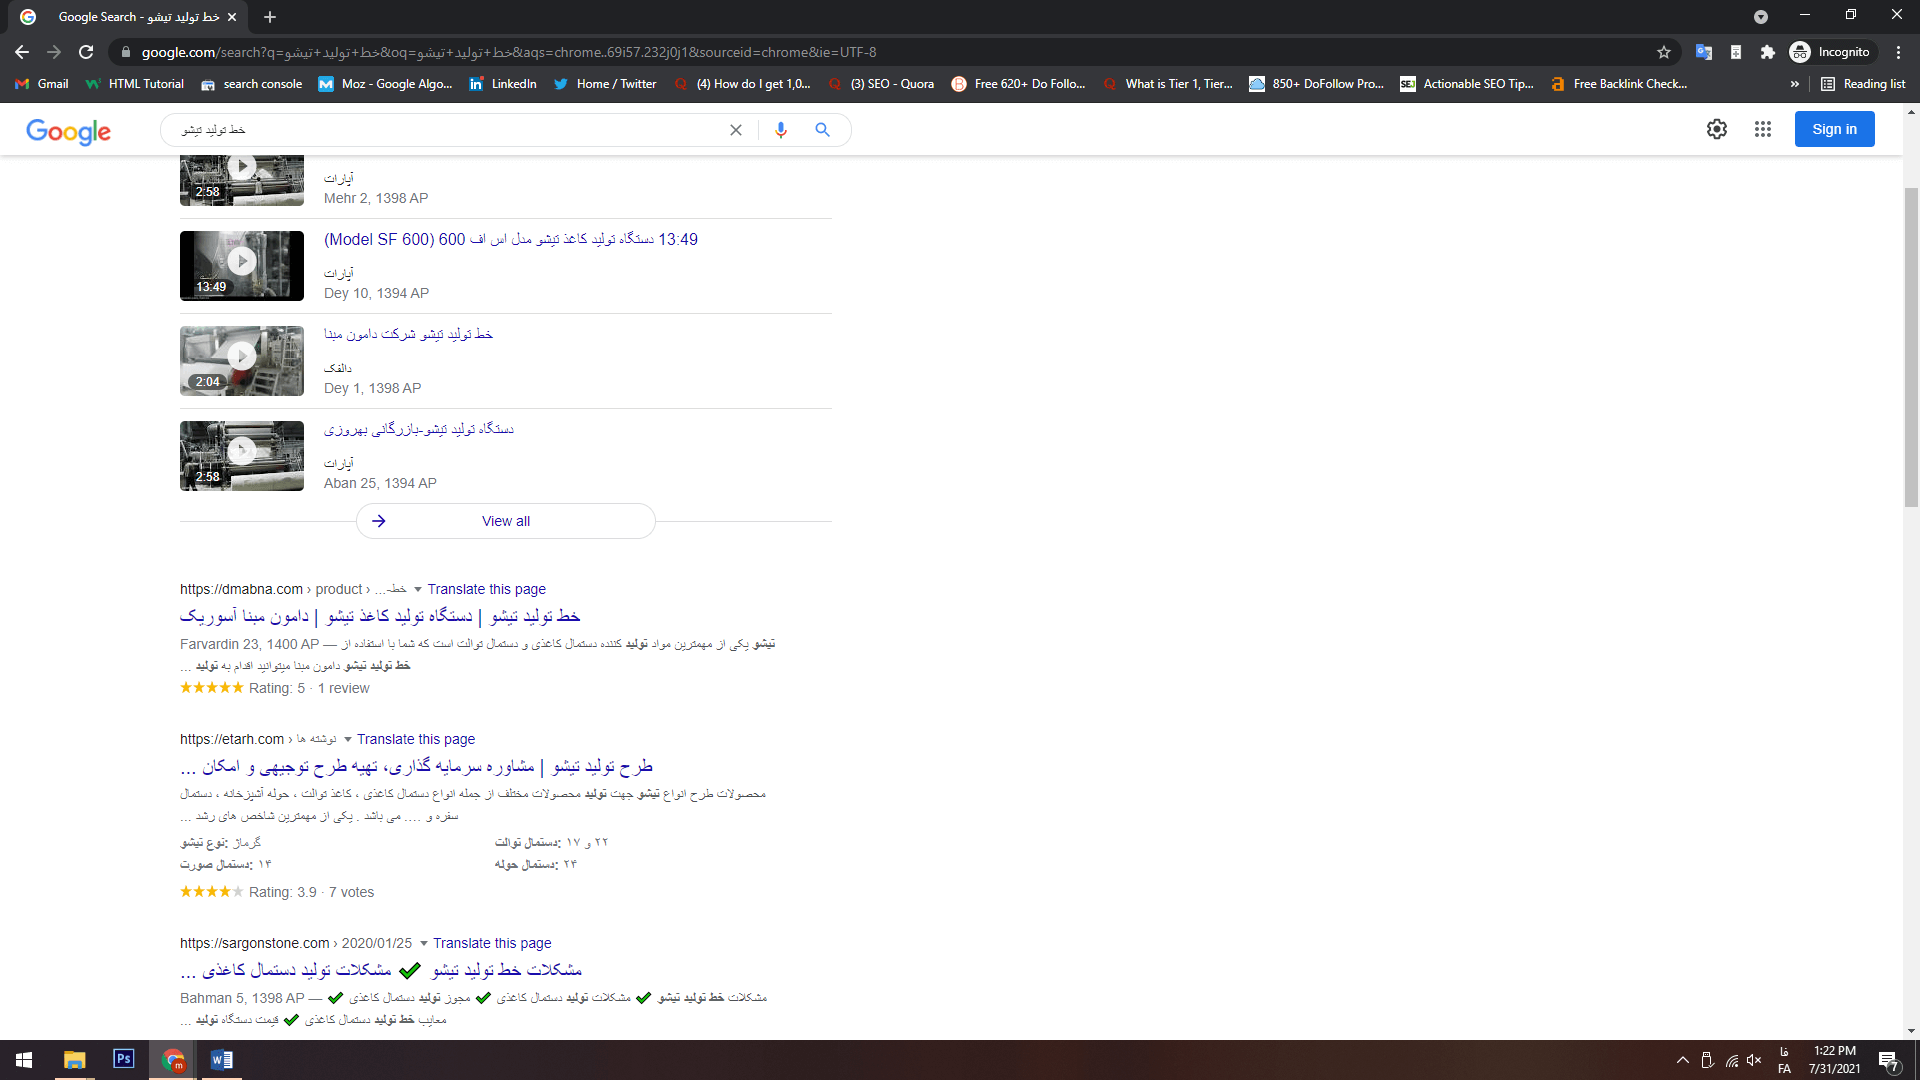Image resolution: width=1920 pixels, height=1080 pixels.
Task: Translate the dmabna.com result page
Action: tap(487, 590)
